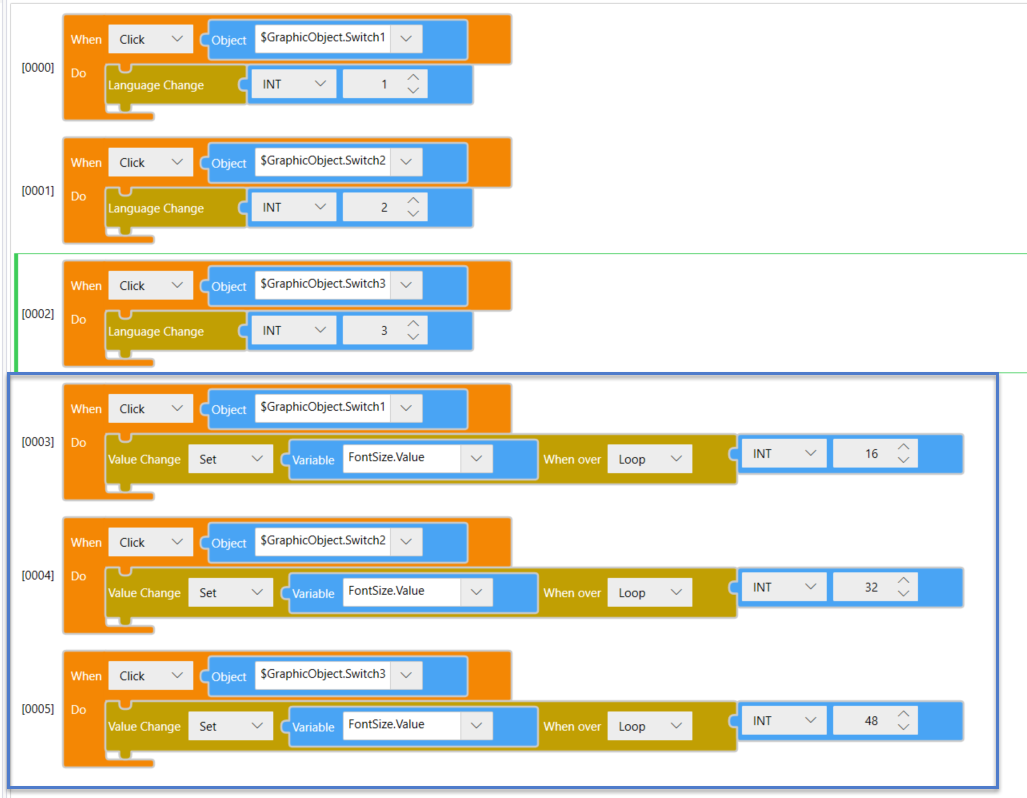This screenshot has height=798, width=1027.
Task: Increase the Language Change value 2 with up arrow
Action: [x=413, y=200]
